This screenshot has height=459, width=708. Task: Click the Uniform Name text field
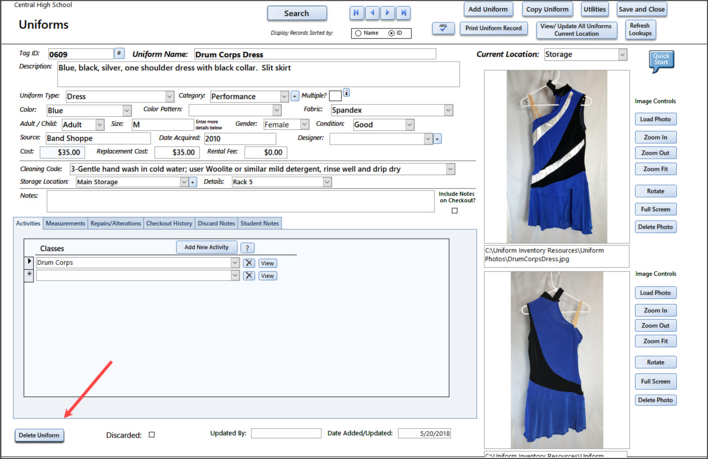click(x=314, y=54)
